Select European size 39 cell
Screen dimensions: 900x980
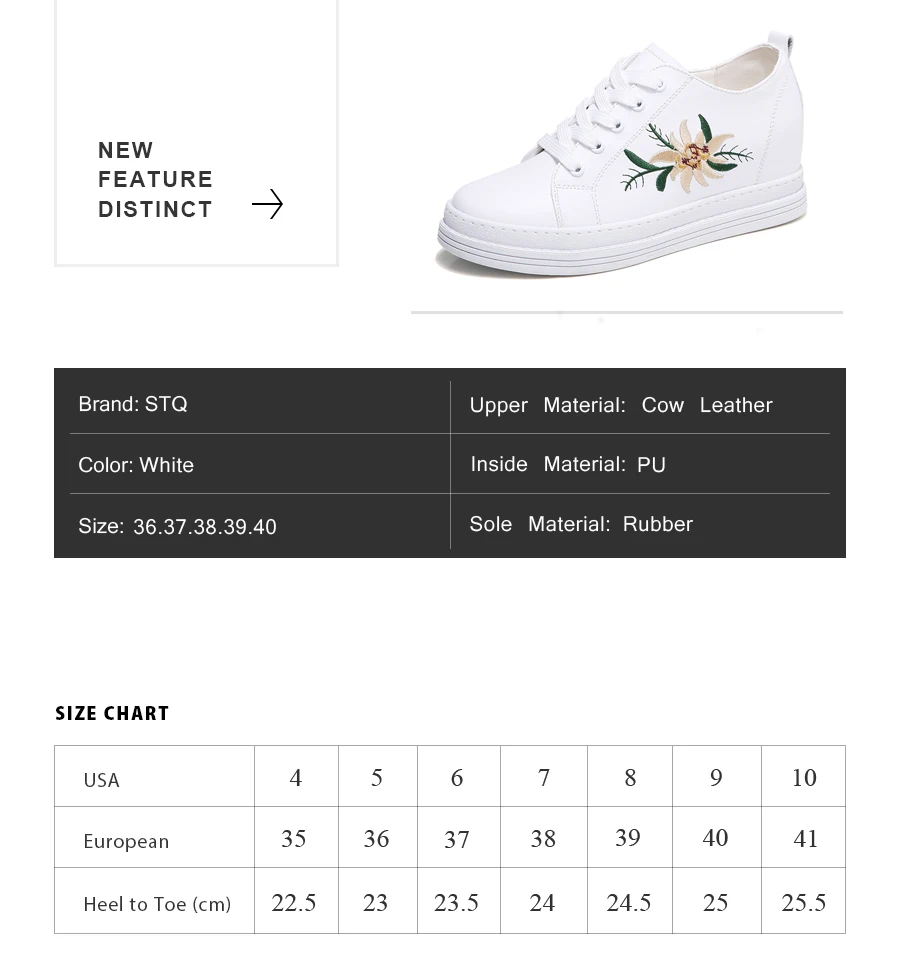[628, 838]
